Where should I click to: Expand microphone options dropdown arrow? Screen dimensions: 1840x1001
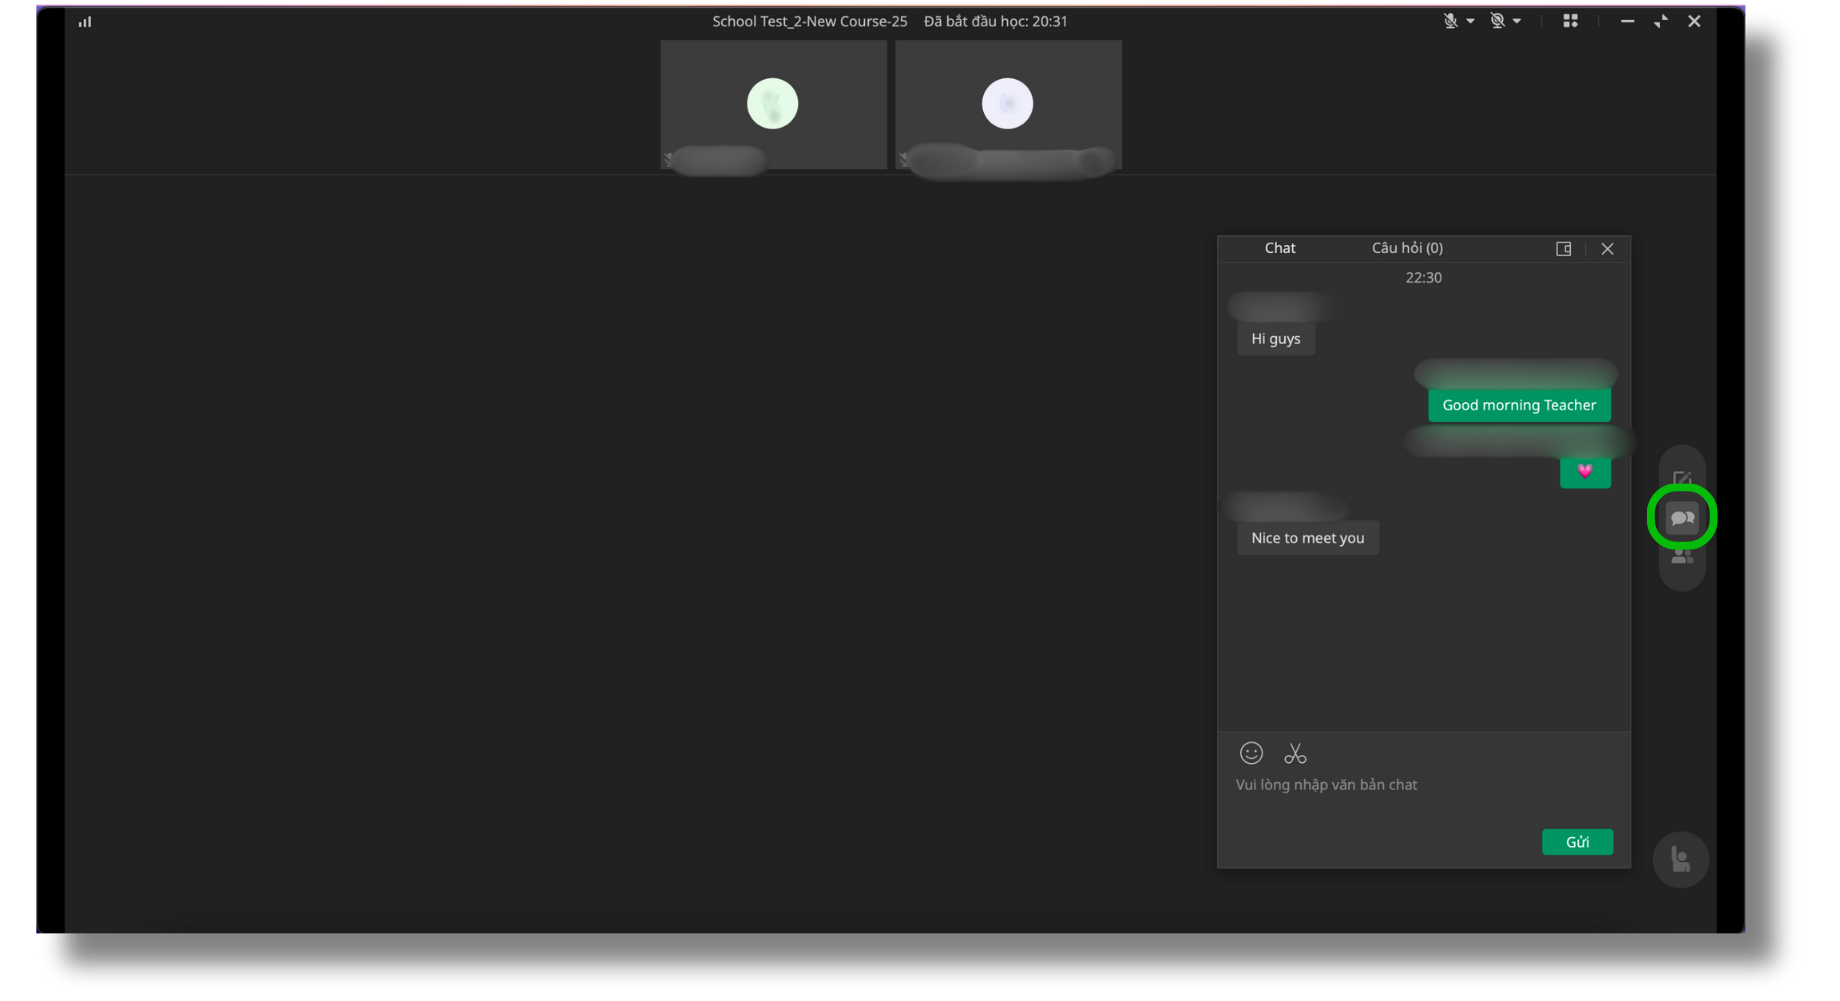(1470, 21)
